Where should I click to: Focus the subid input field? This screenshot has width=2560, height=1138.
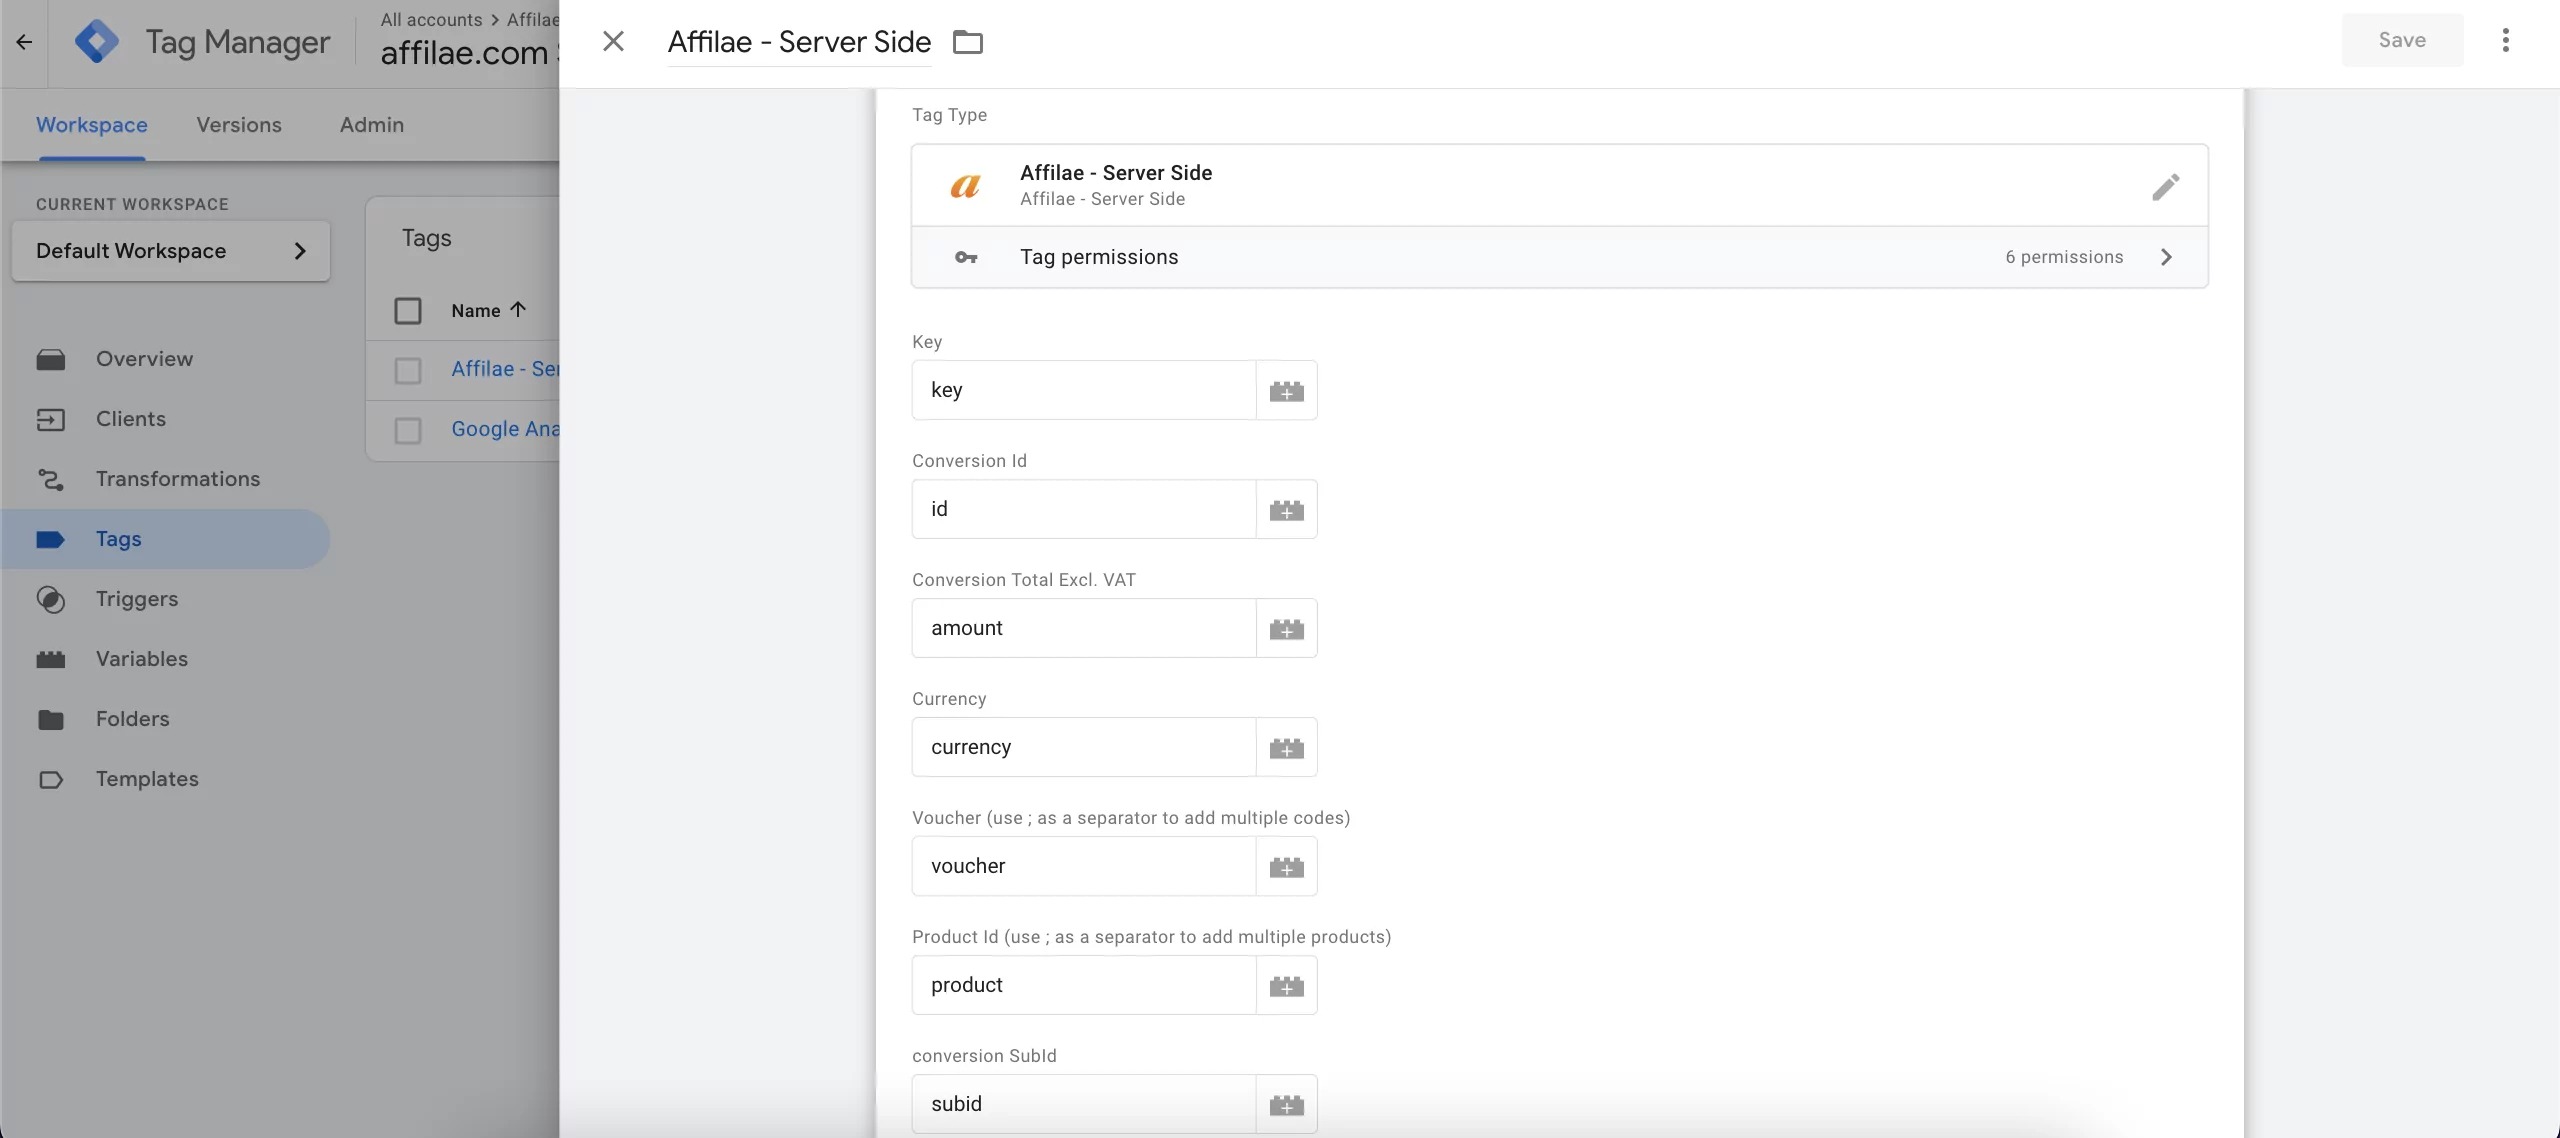pyautogui.click(x=1084, y=1104)
